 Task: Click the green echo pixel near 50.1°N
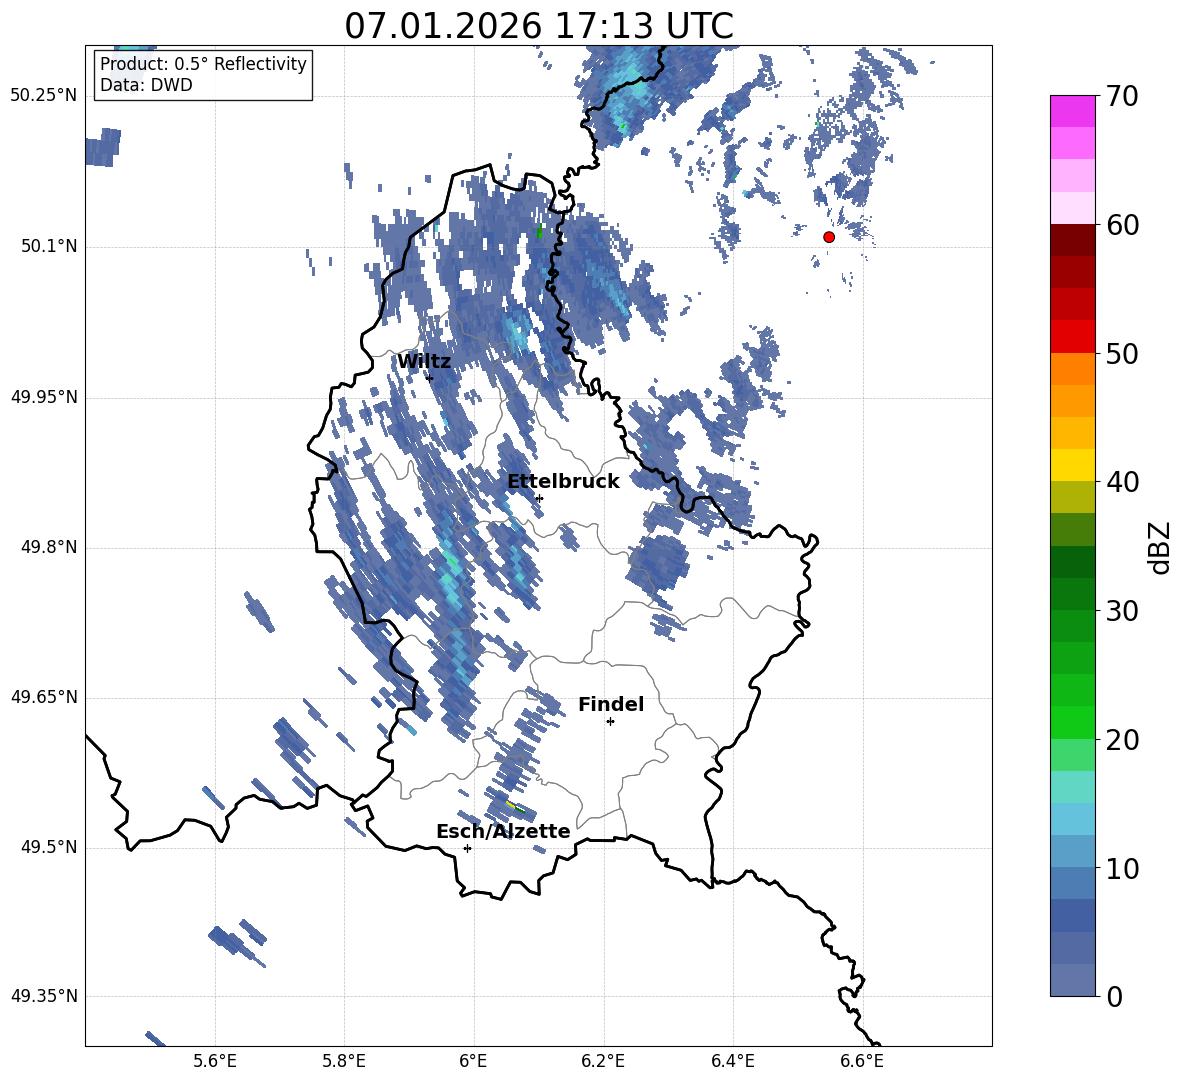pyautogui.click(x=539, y=232)
